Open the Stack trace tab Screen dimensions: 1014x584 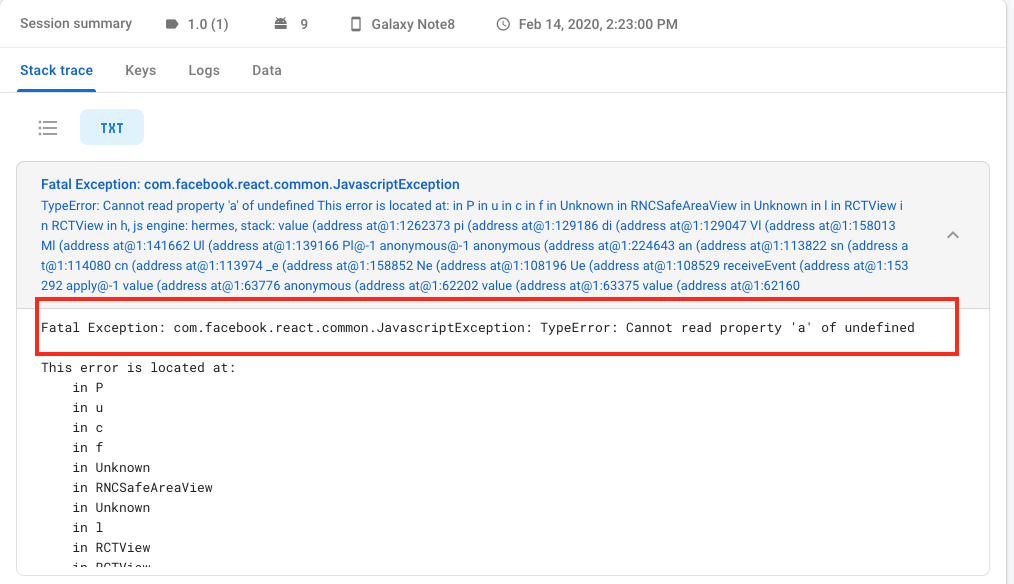point(56,71)
